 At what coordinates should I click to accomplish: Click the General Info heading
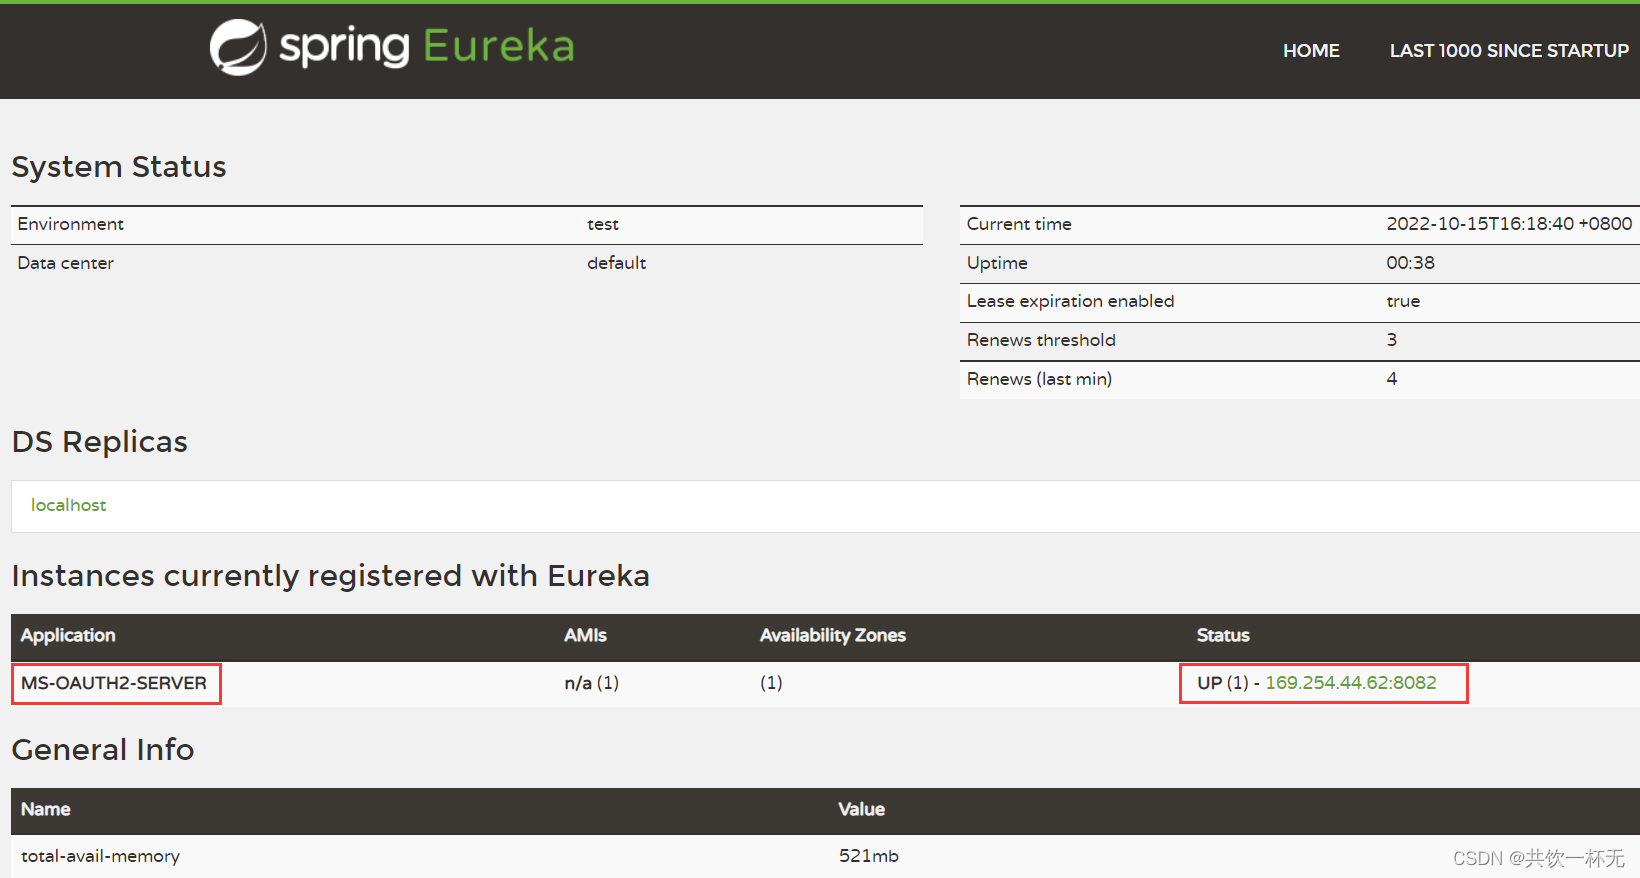(x=103, y=749)
